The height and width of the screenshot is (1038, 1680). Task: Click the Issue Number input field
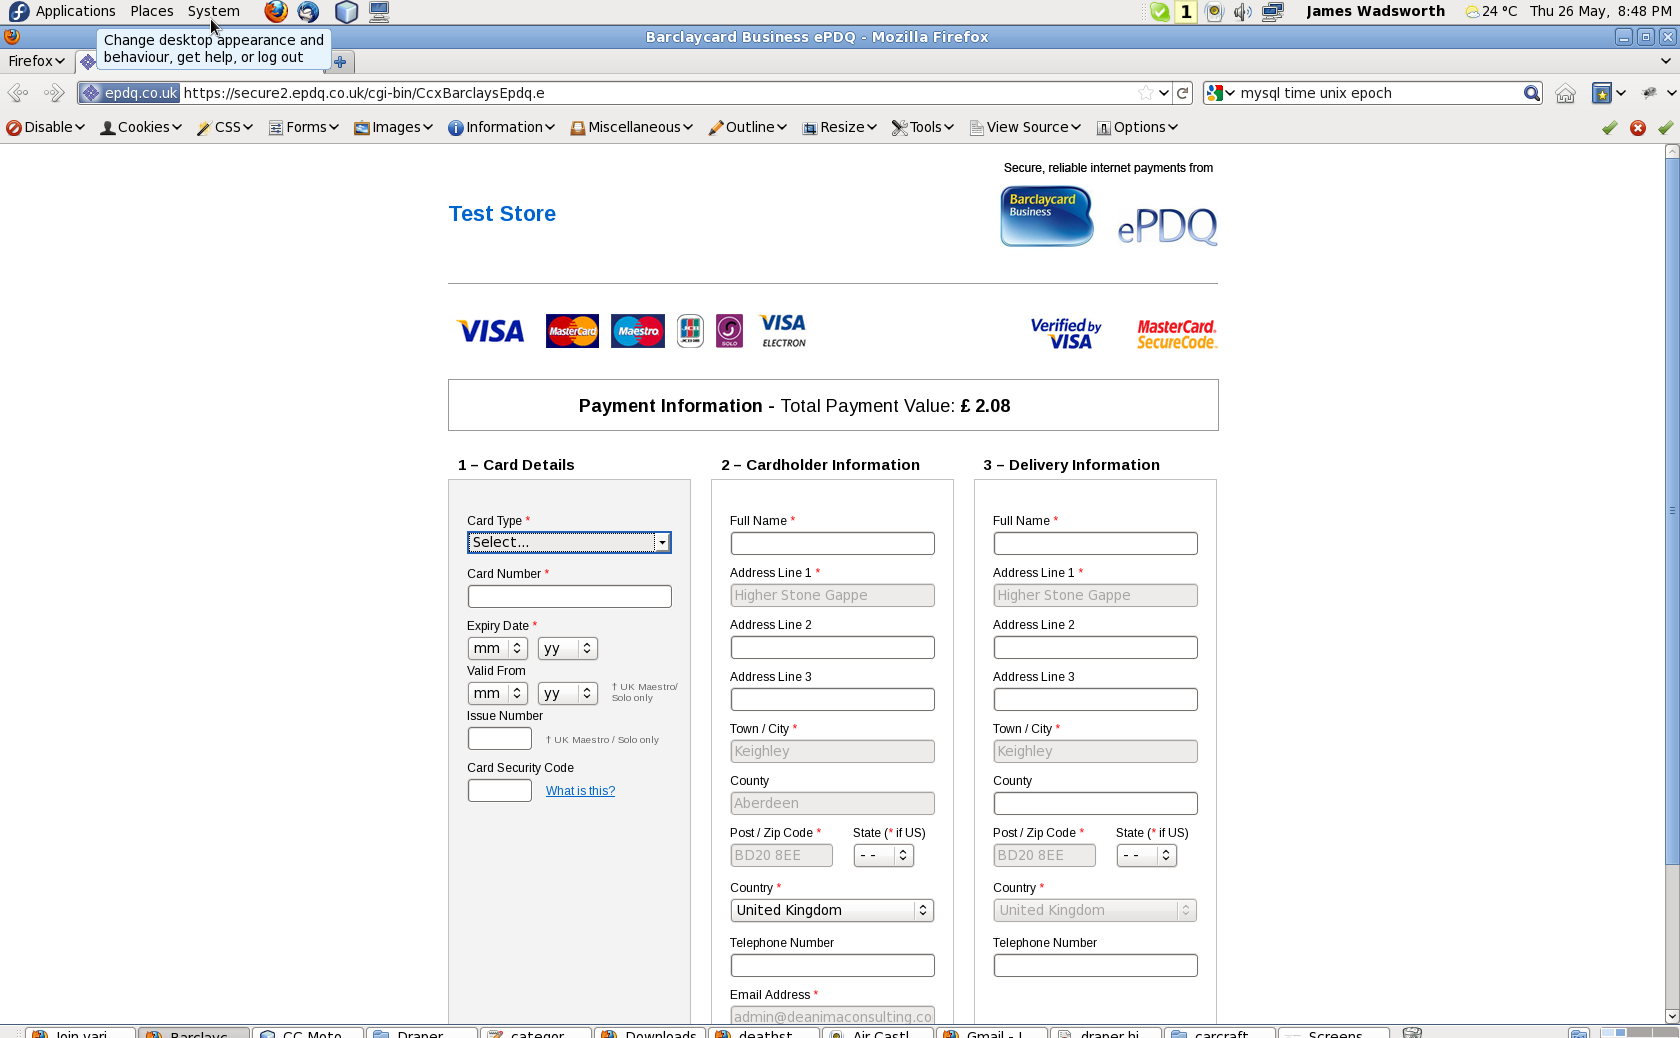499,738
